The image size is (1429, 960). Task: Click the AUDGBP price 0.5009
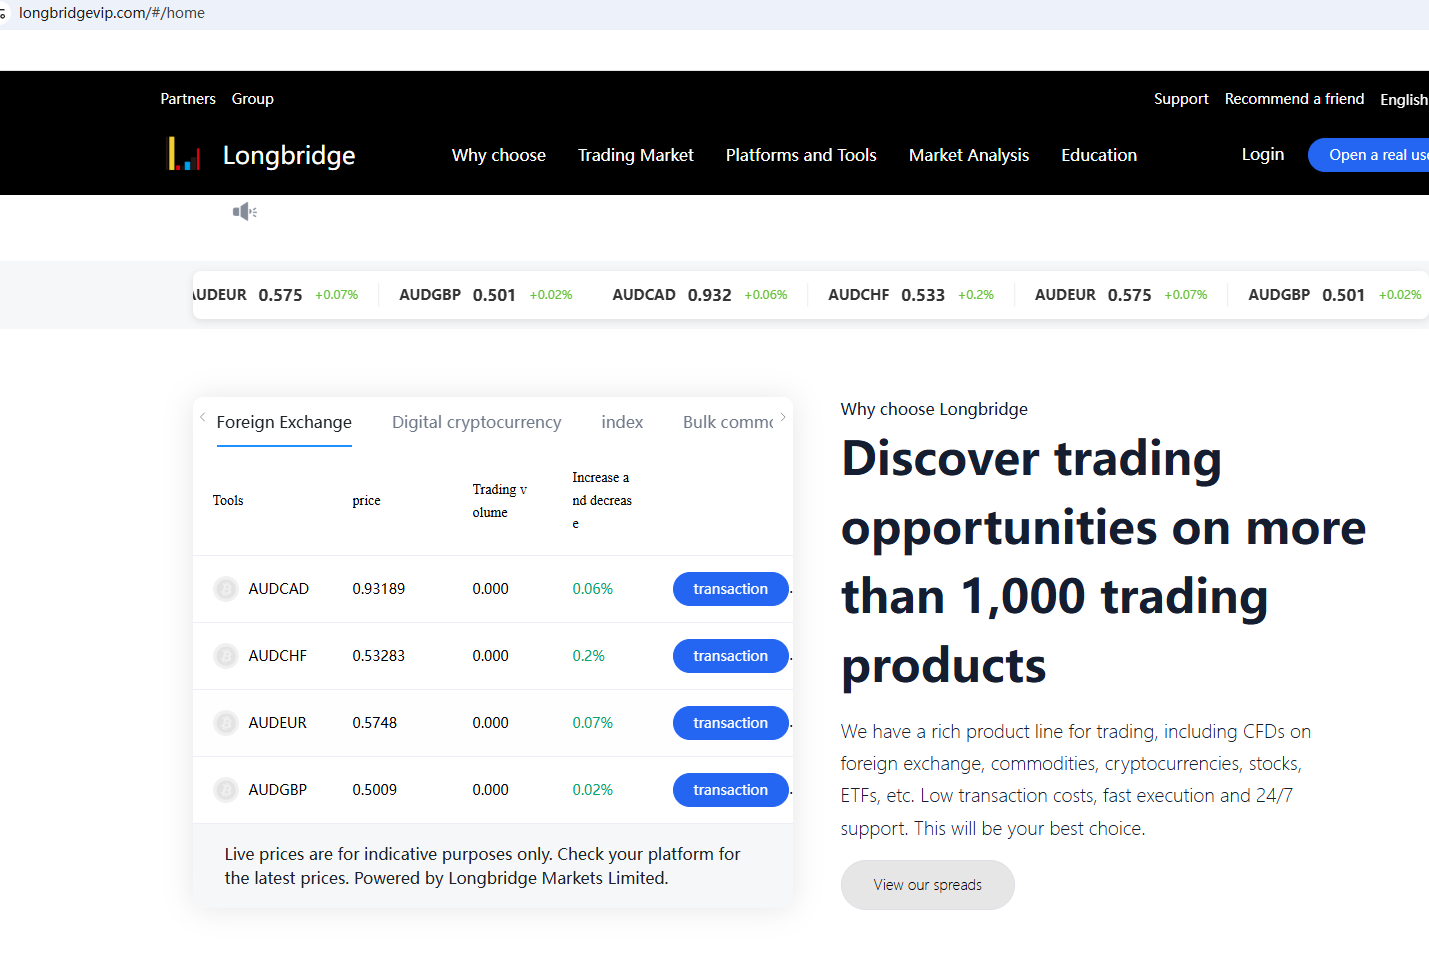pos(375,790)
